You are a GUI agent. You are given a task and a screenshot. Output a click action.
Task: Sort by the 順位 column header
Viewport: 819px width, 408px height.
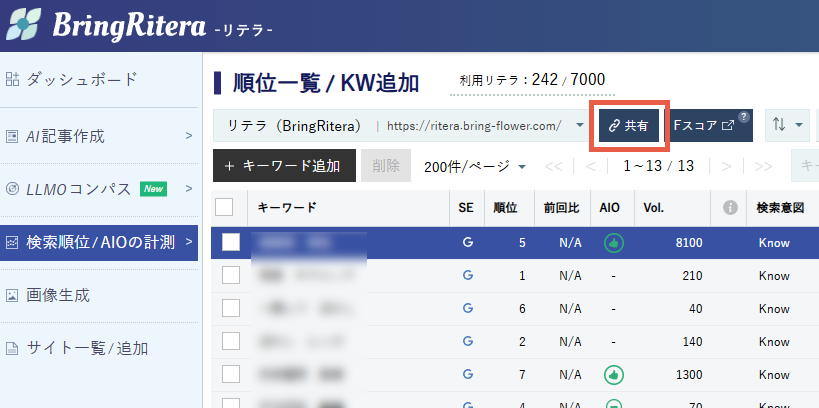(x=505, y=208)
